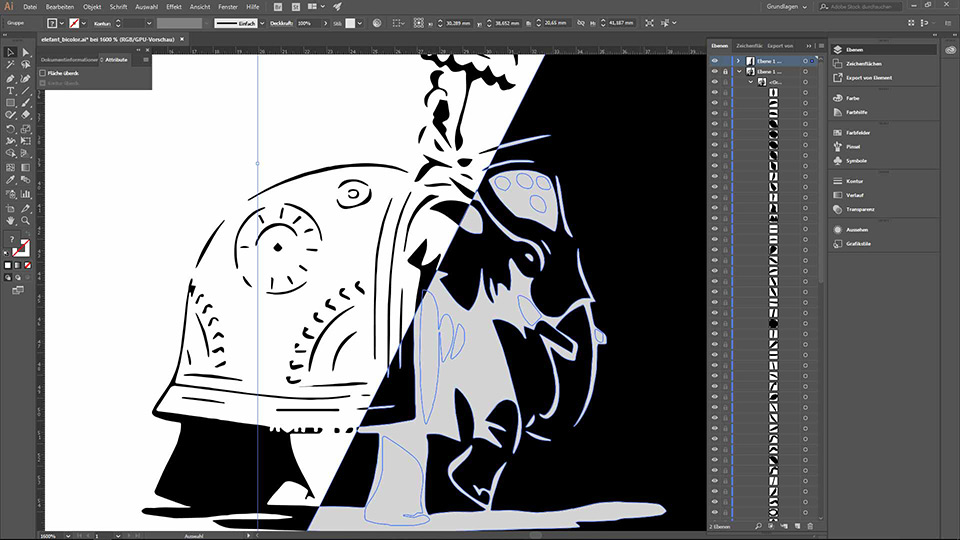Screen dimensions: 960x540
Task: Open Adobe Stock via the St icon
Action: 296,7
